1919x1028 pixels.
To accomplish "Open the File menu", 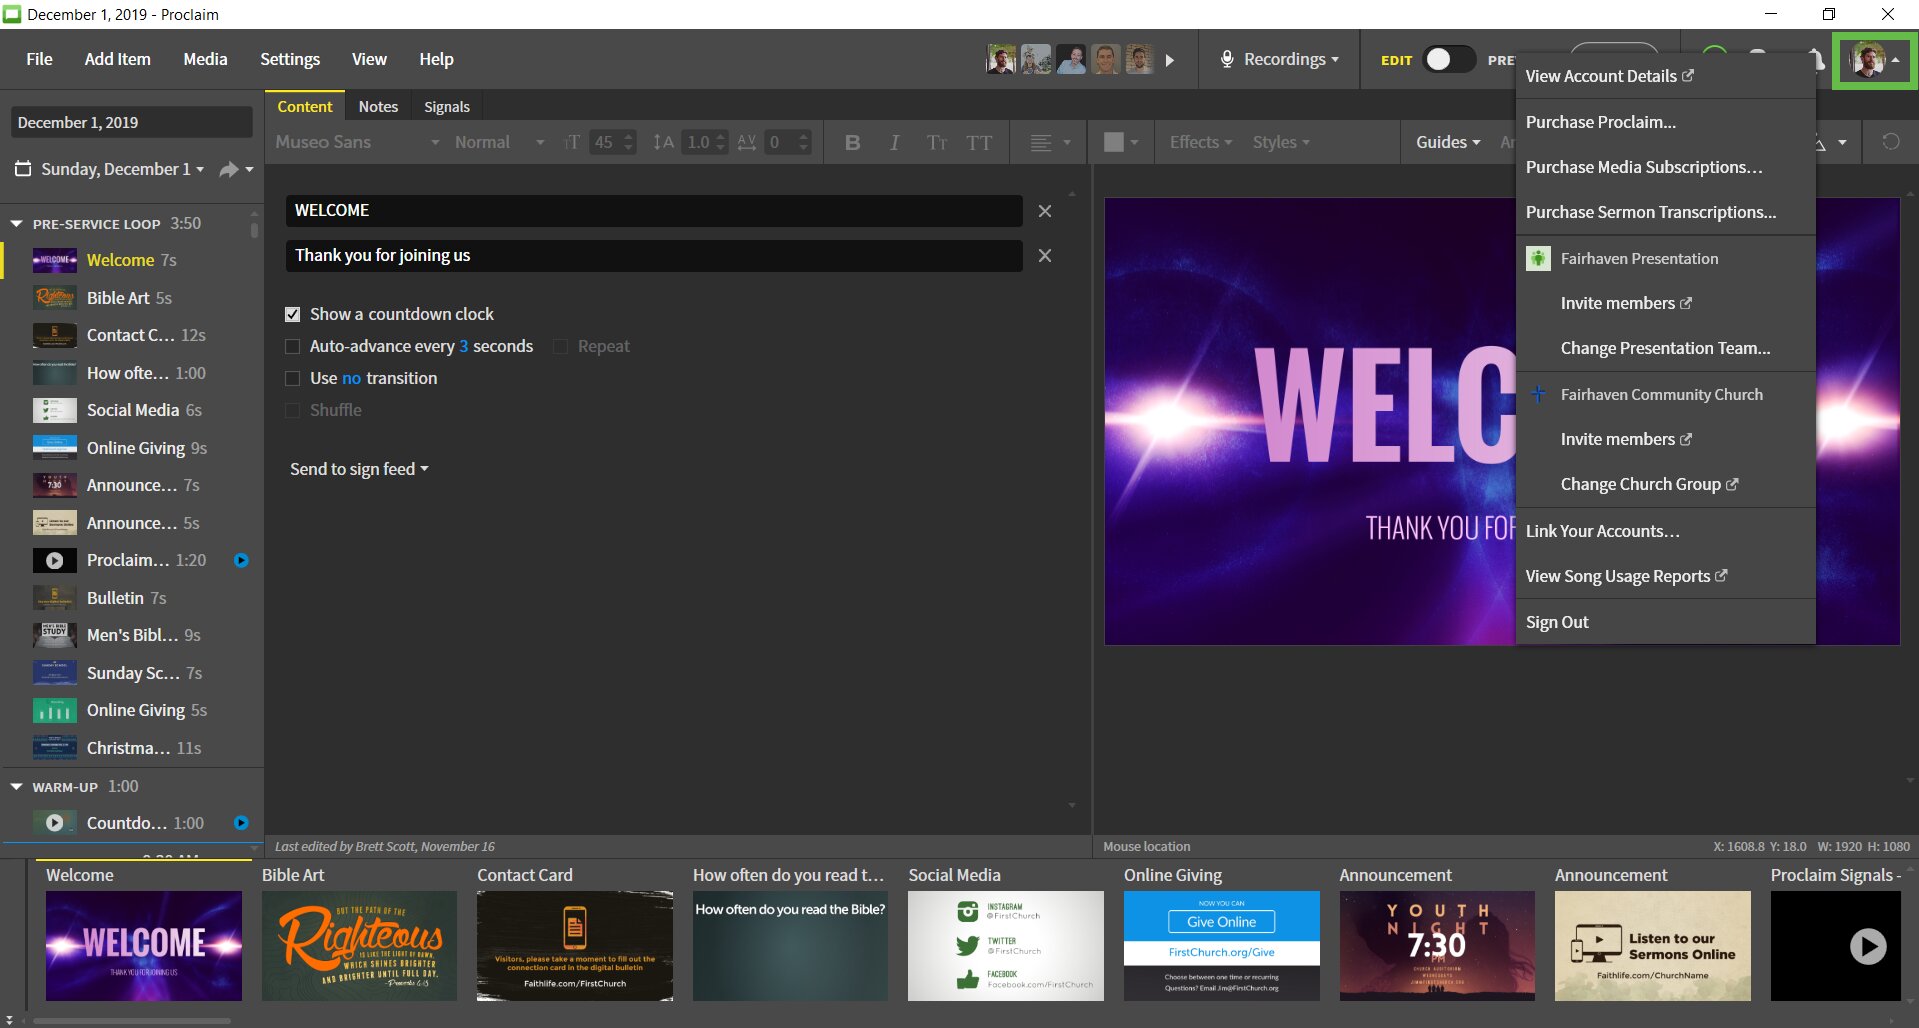I will coord(39,59).
